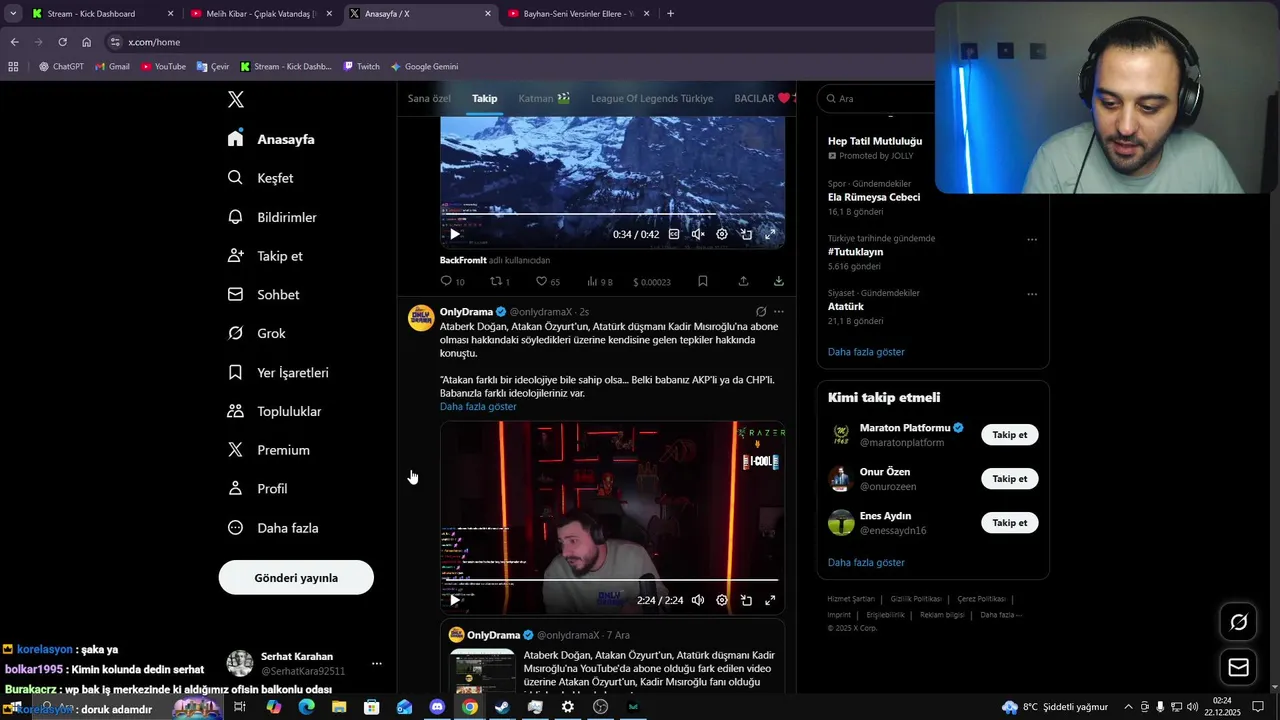The height and width of the screenshot is (720, 1280).
Task: Open Steam from Windows taskbar
Action: point(502,707)
